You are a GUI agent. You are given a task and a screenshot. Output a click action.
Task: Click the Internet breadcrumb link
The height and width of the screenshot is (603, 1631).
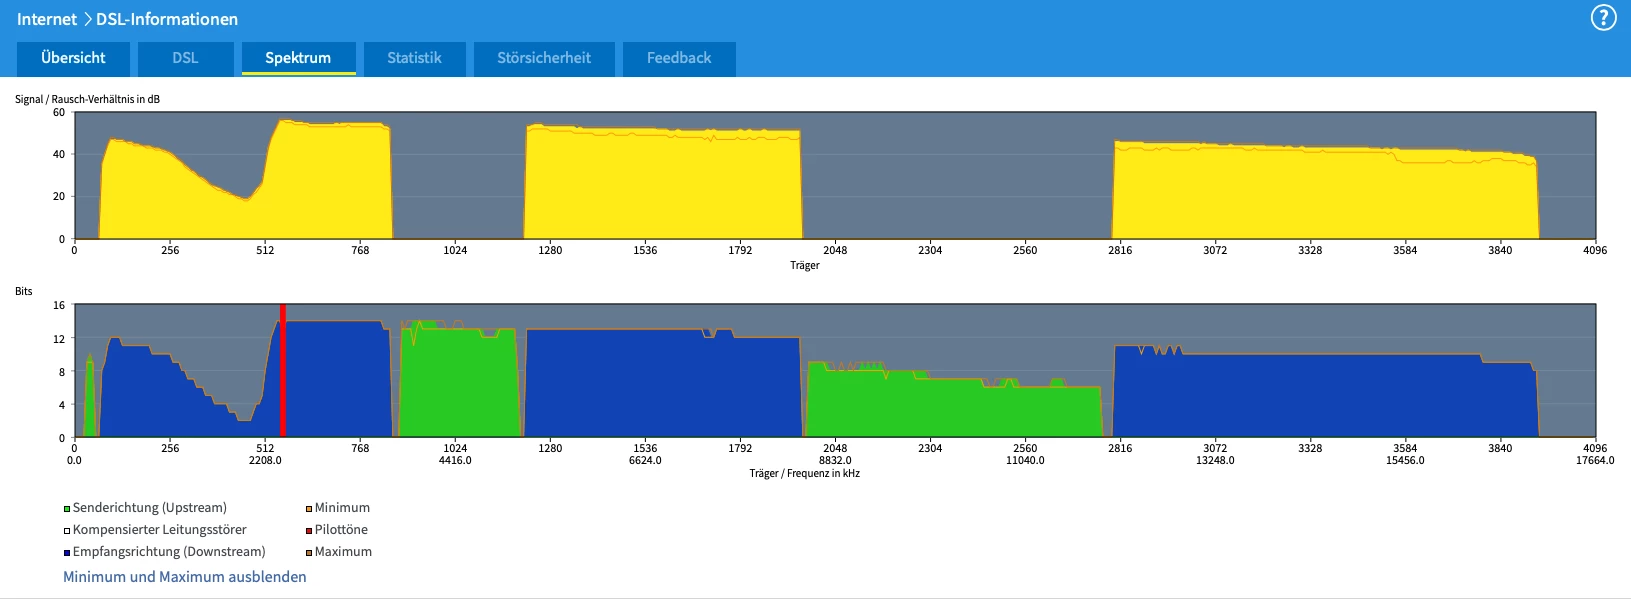[47, 19]
